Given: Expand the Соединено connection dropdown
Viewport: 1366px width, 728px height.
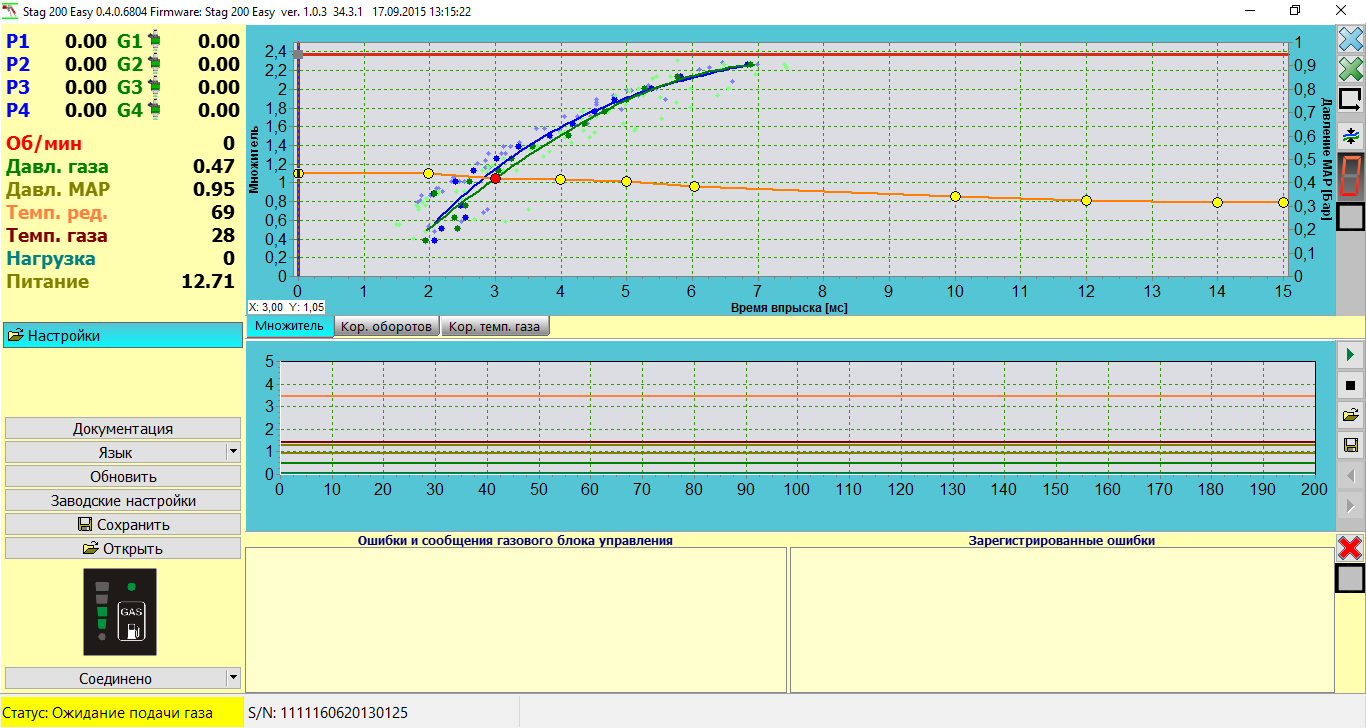Looking at the screenshot, I should [x=233, y=678].
